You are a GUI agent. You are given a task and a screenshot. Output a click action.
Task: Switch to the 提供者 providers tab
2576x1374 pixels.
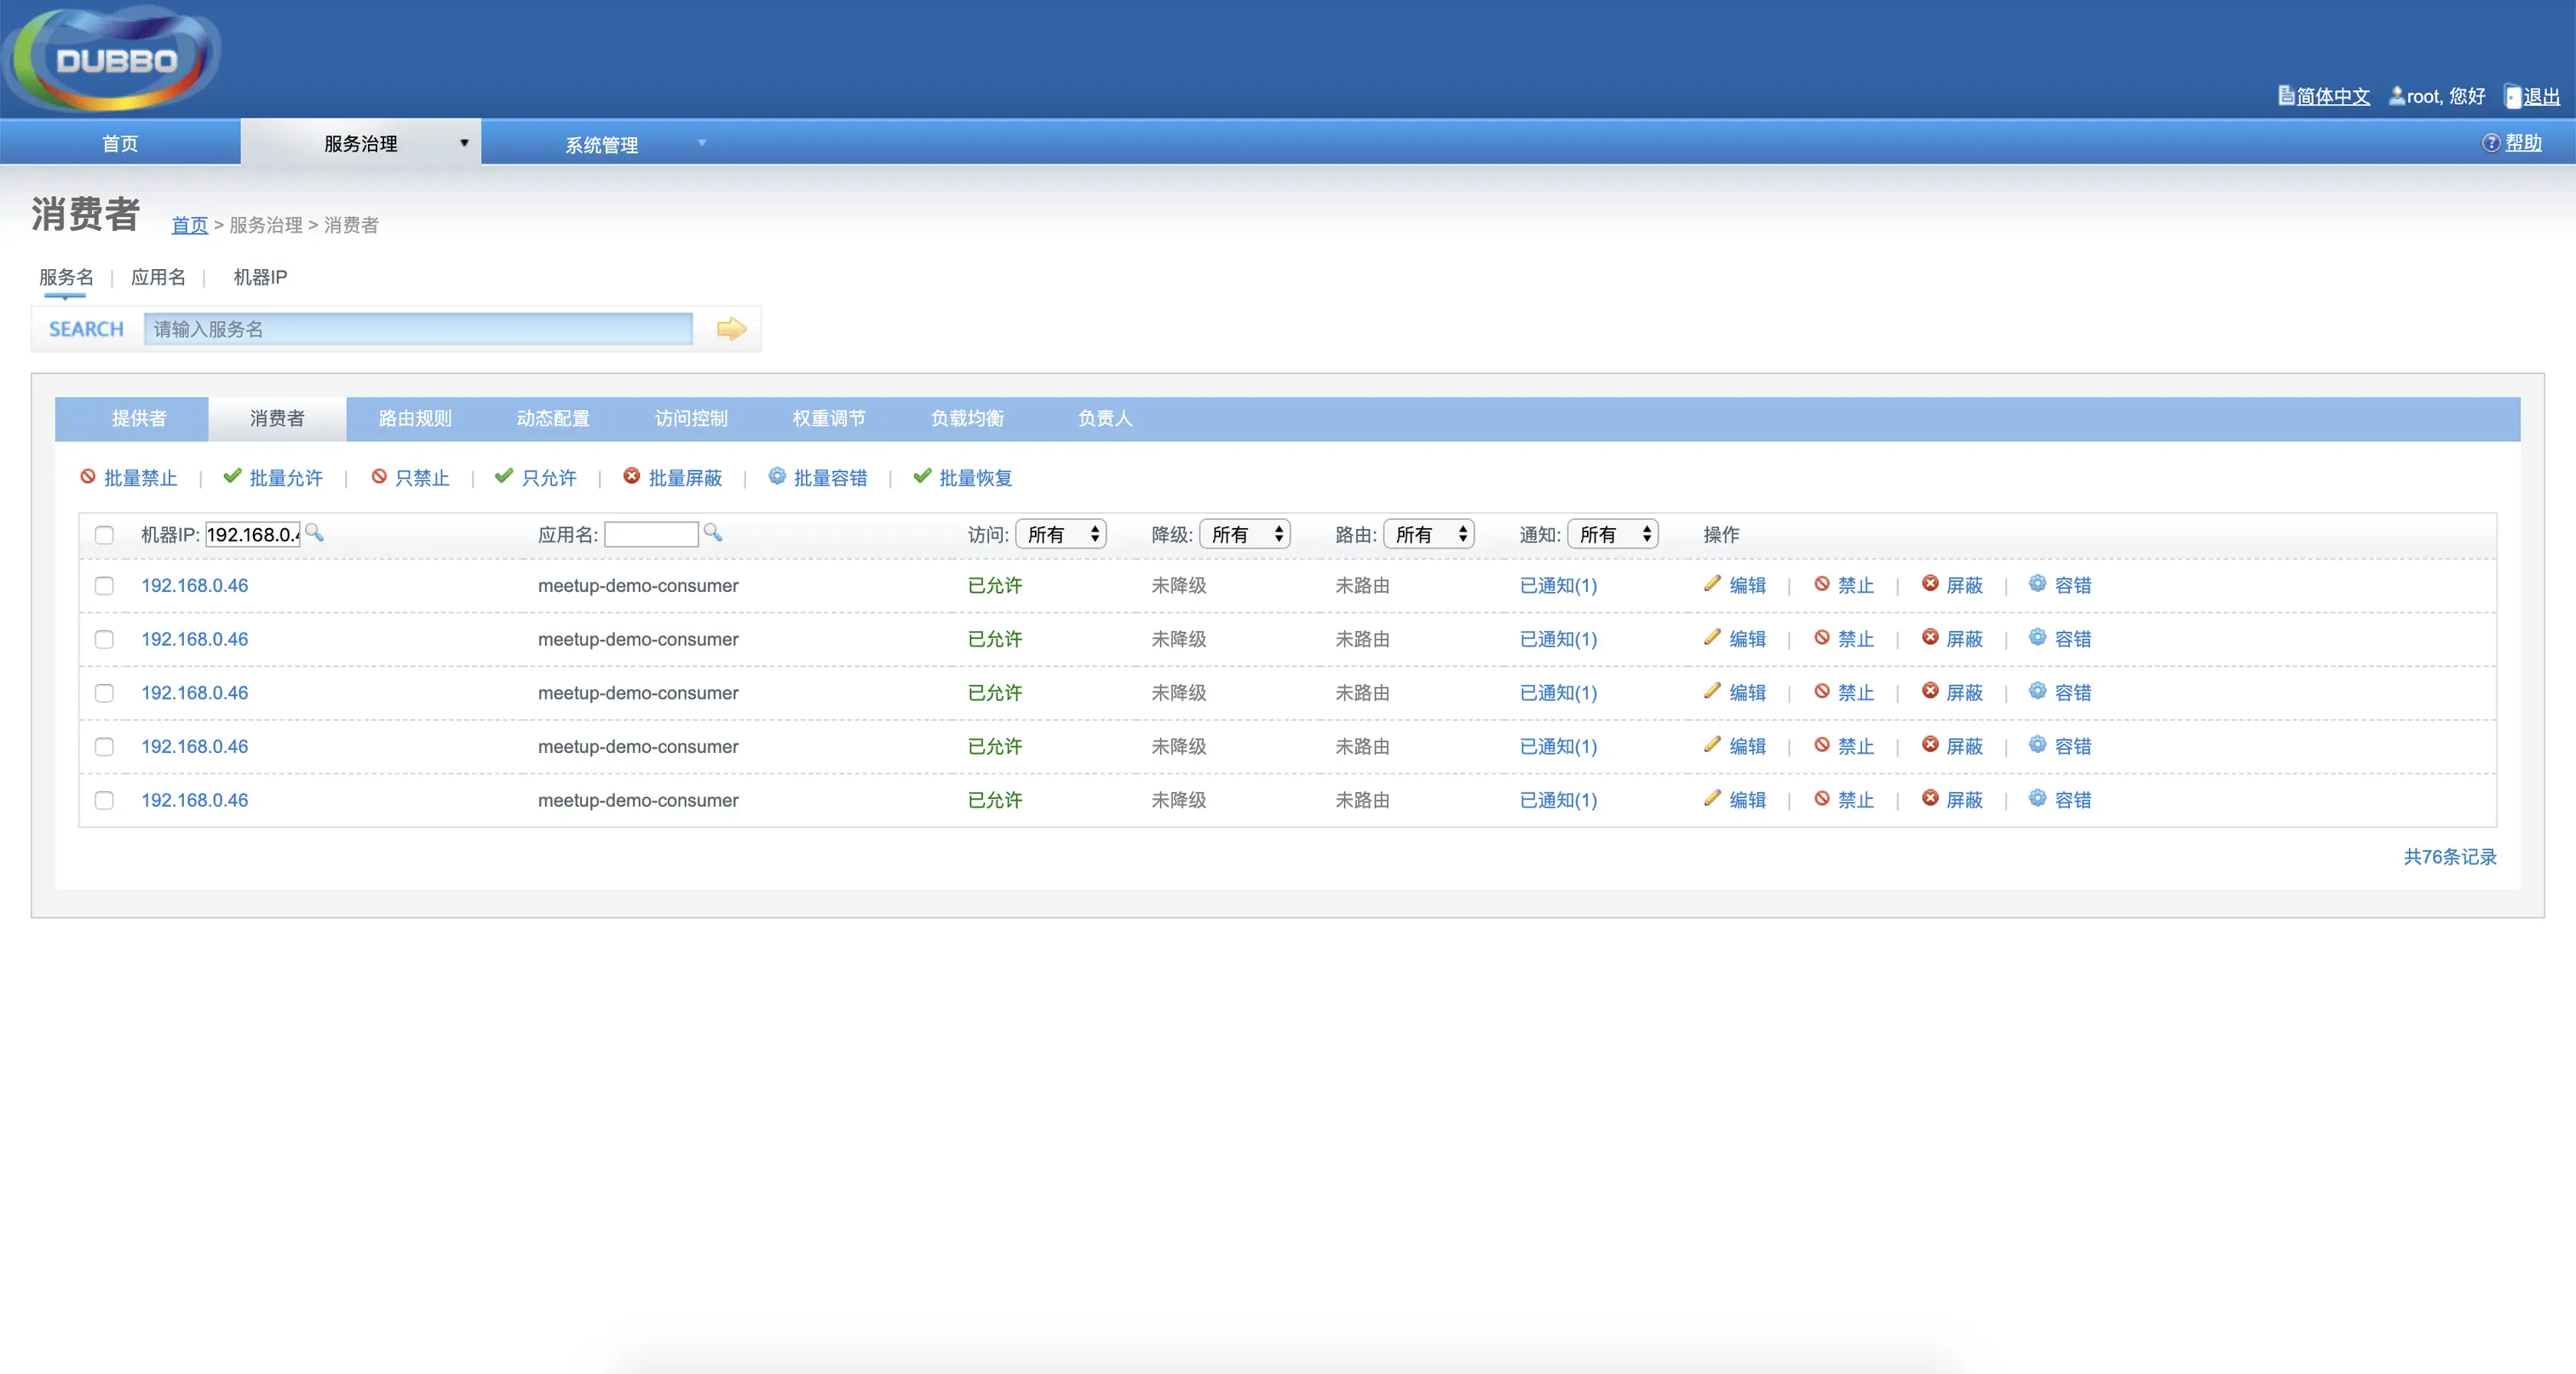139,419
